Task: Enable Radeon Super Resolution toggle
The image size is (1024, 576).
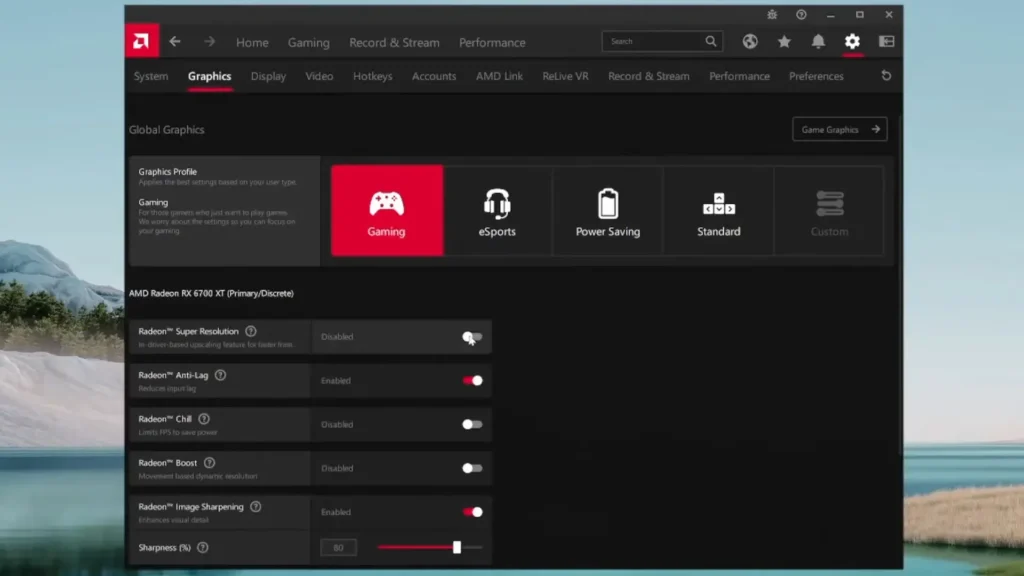Action: pyautogui.click(x=472, y=337)
